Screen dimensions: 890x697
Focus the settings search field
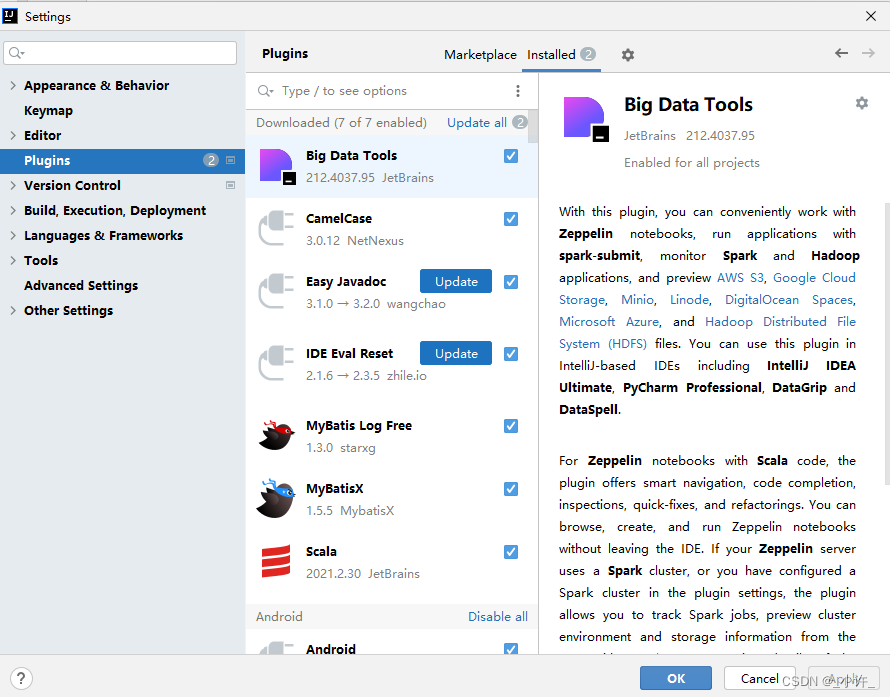coord(120,53)
